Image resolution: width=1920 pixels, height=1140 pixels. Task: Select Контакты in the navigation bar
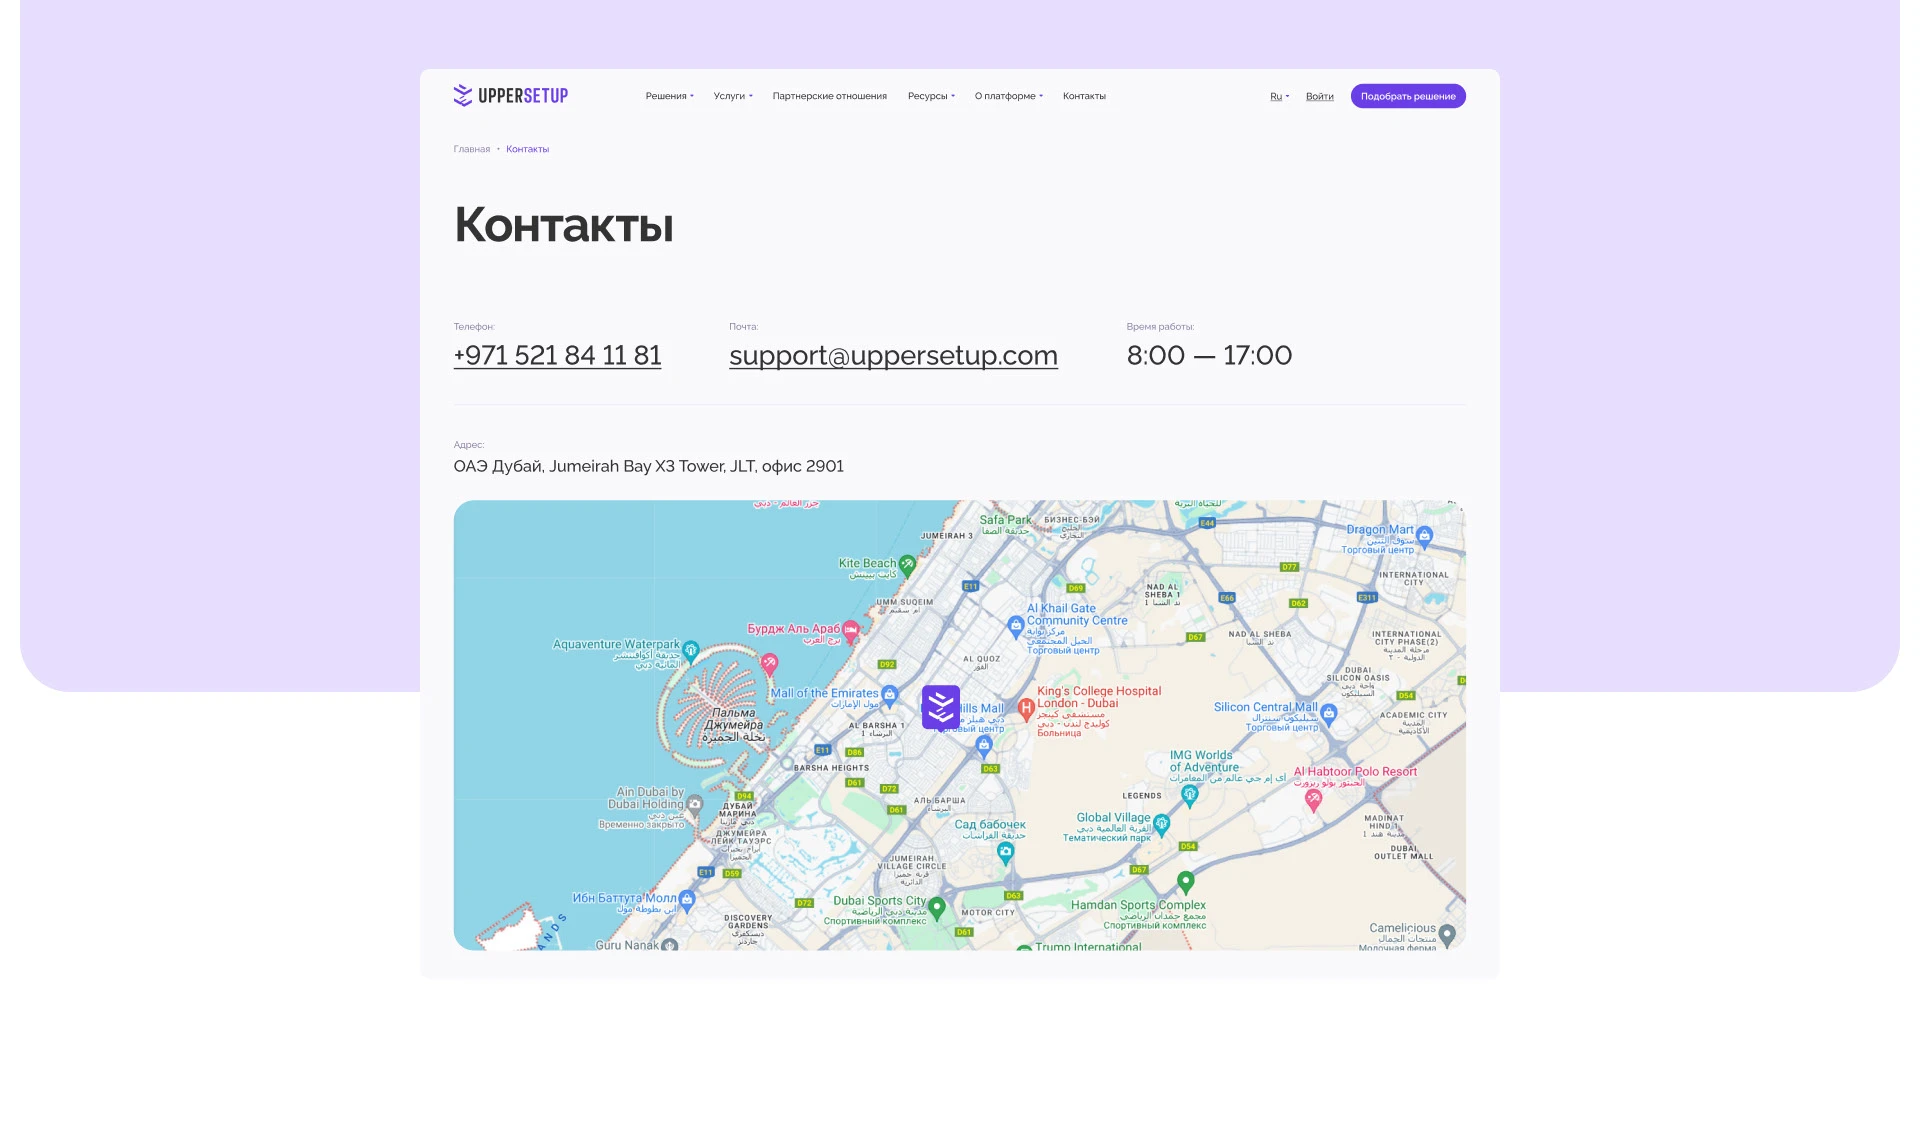[x=1084, y=96]
